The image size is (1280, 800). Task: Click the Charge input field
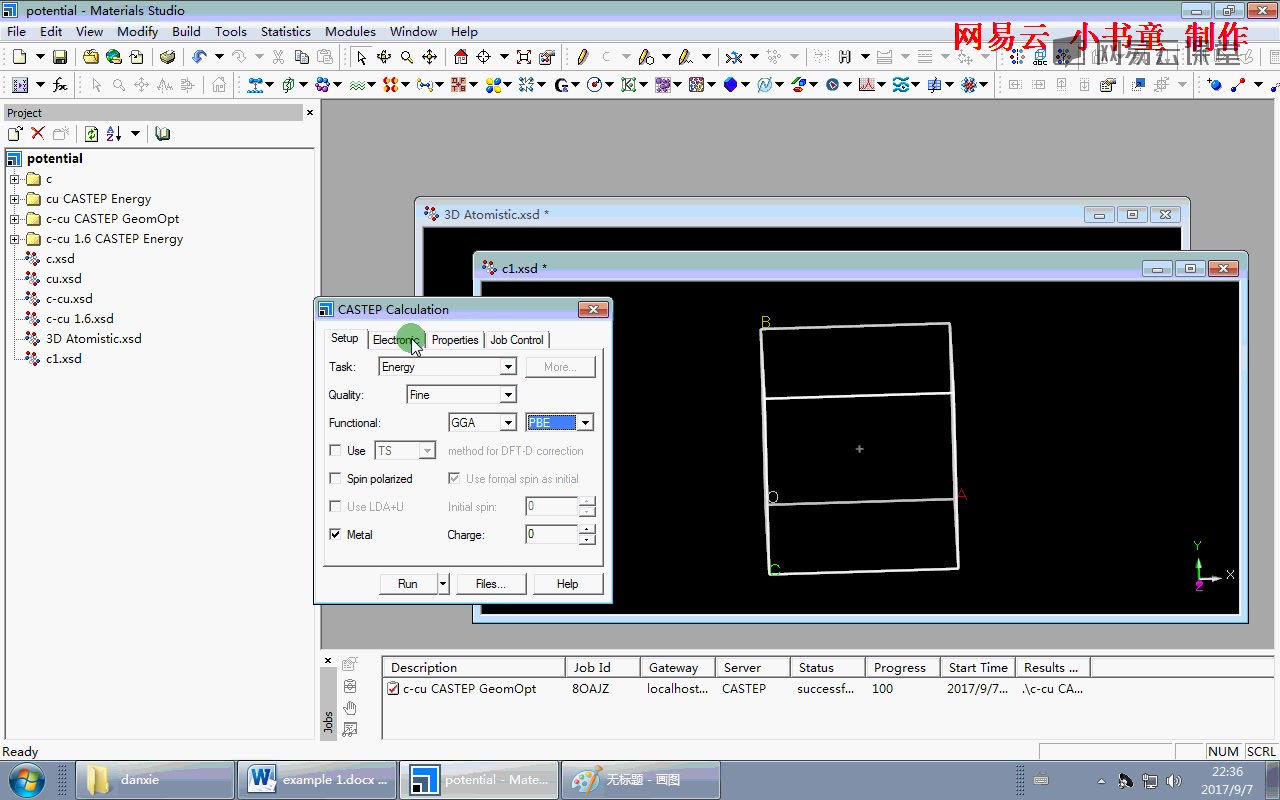551,535
